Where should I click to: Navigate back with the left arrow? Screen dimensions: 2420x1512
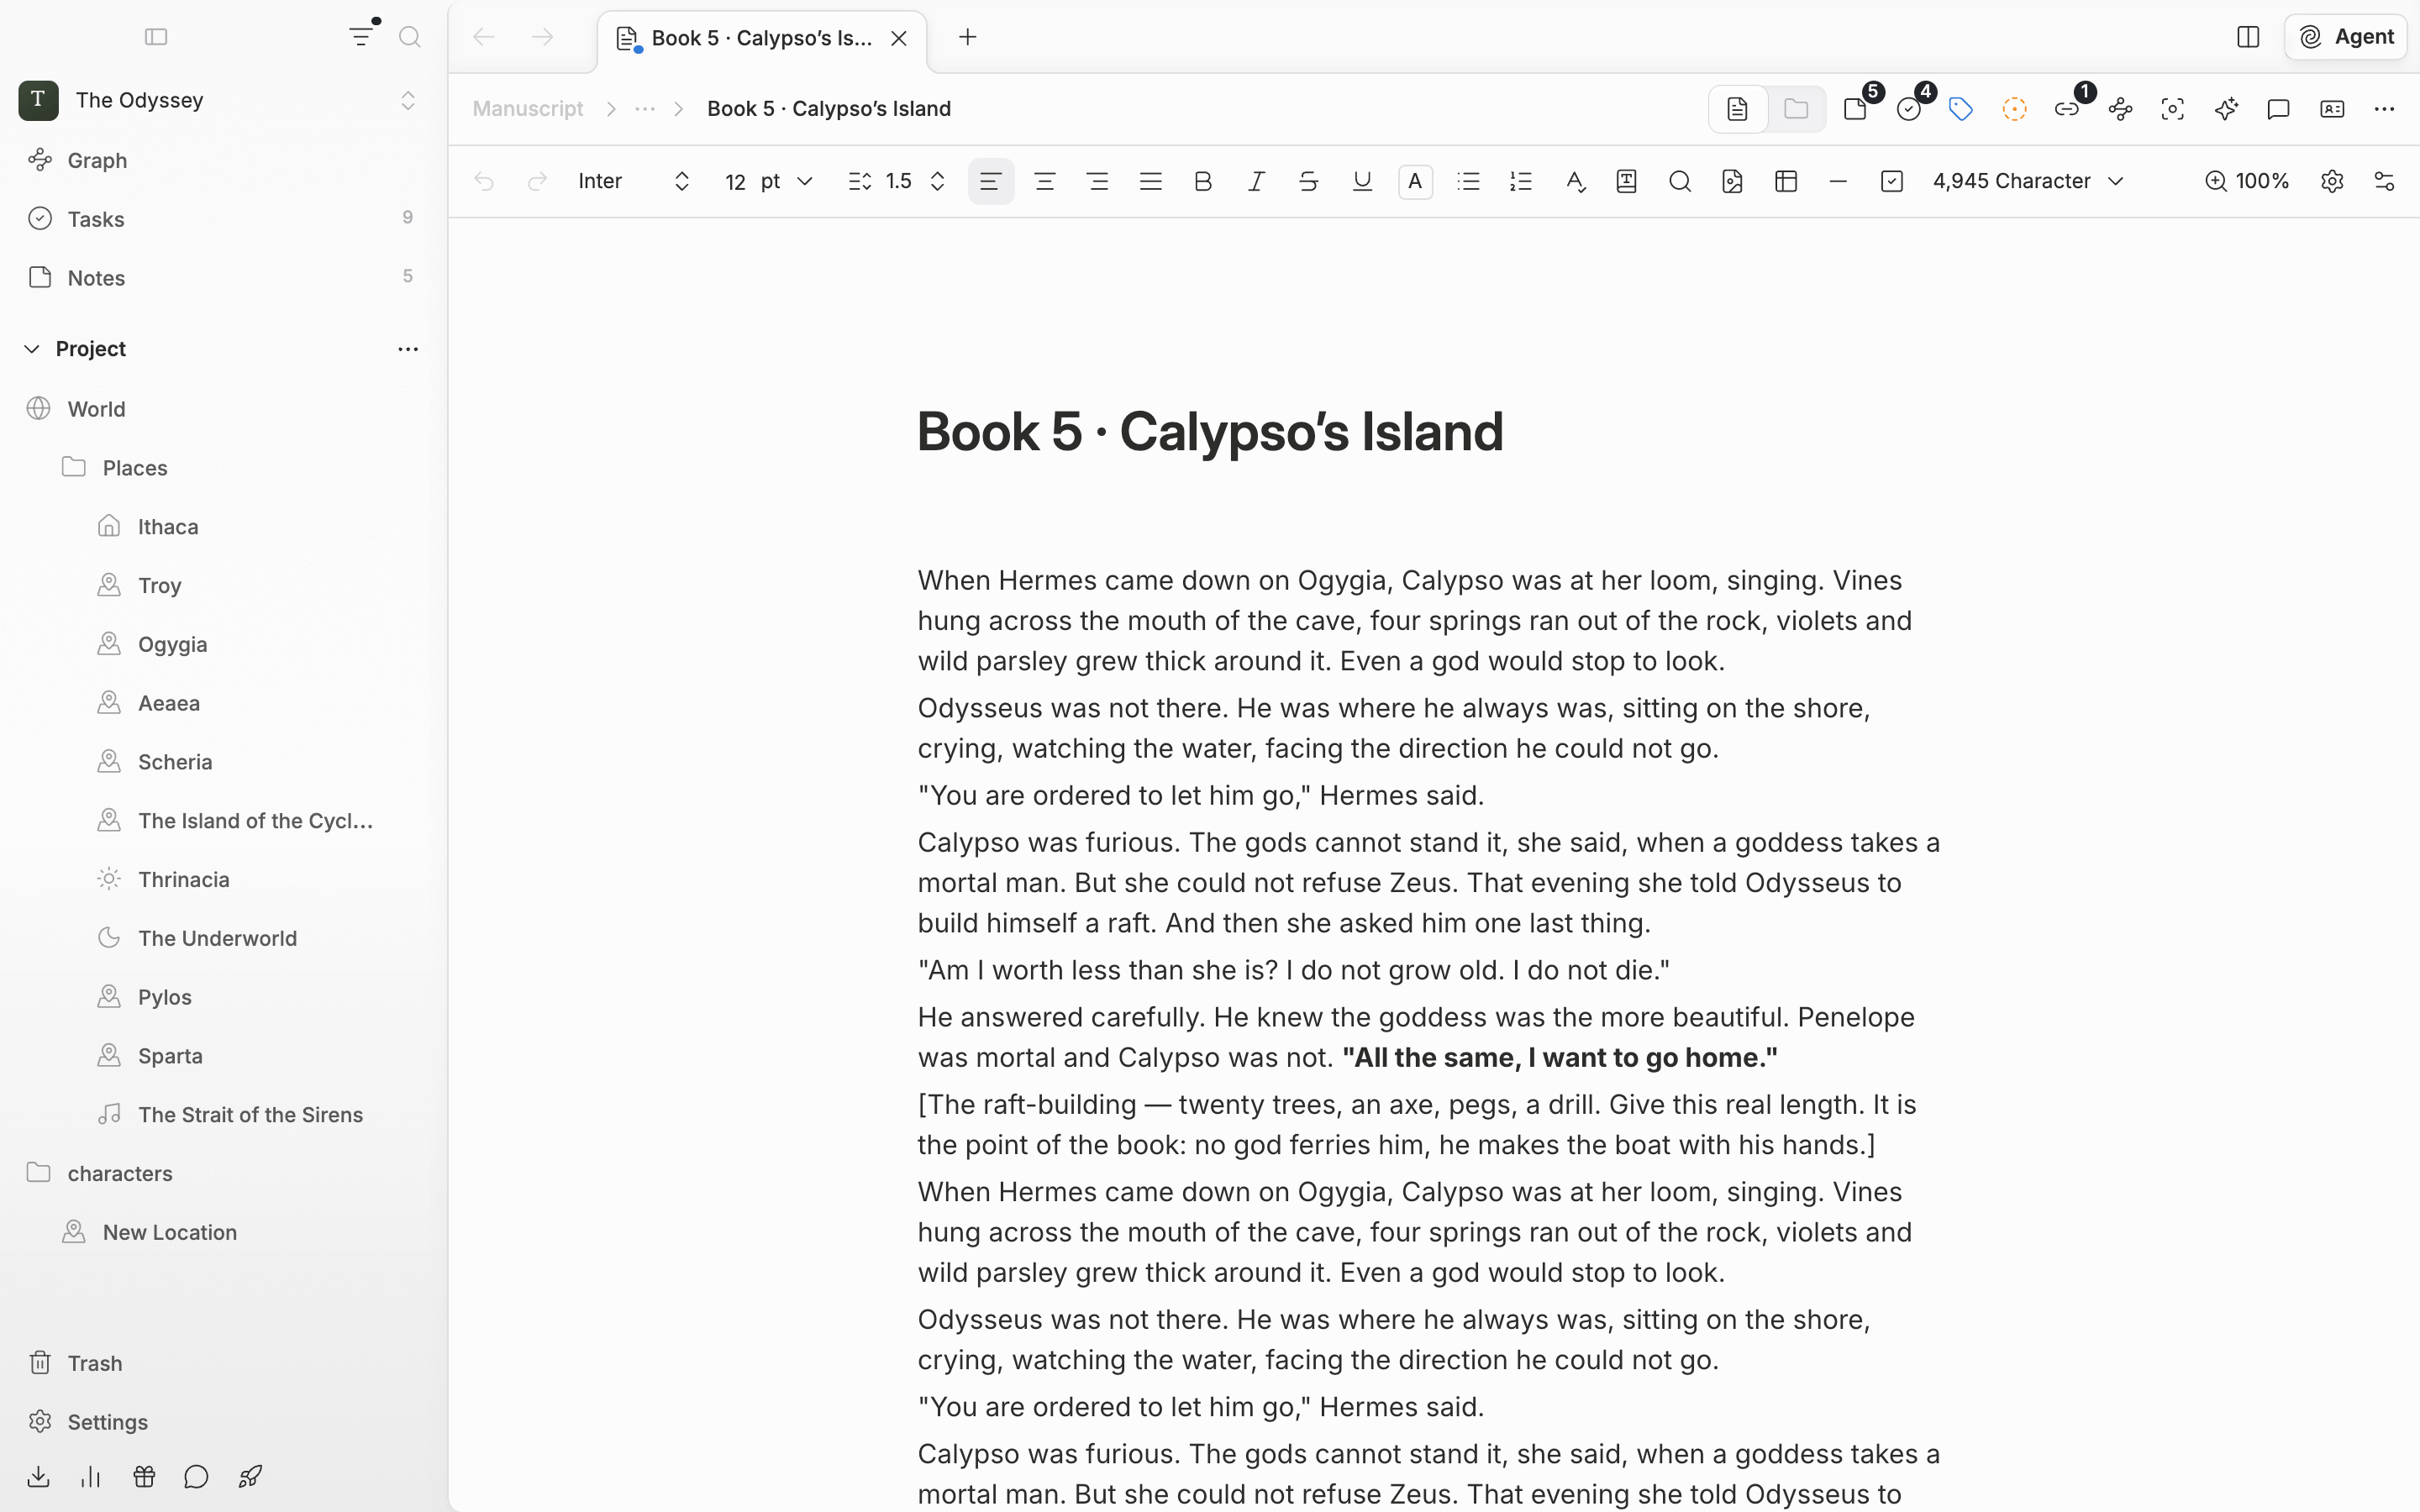point(484,37)
